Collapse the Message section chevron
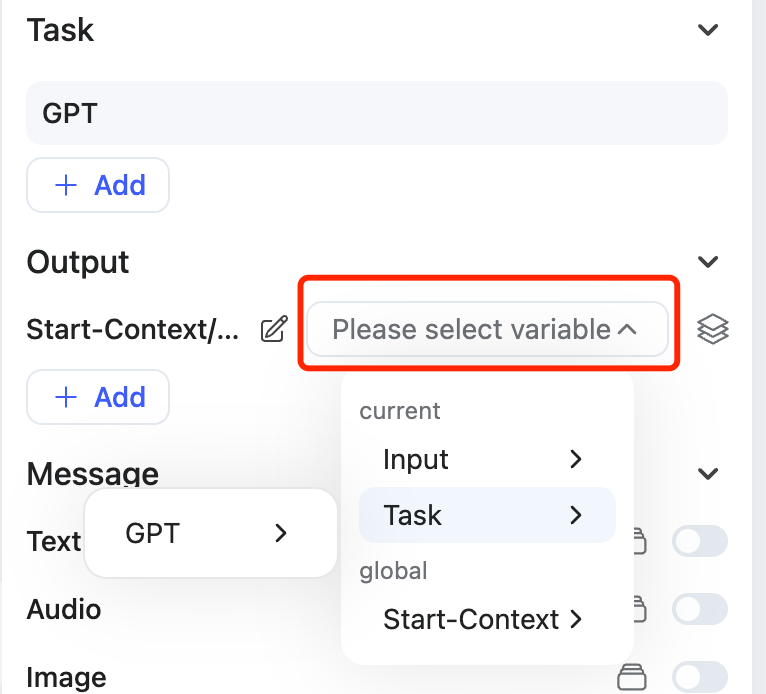The image size is (766, 694). 708,473
